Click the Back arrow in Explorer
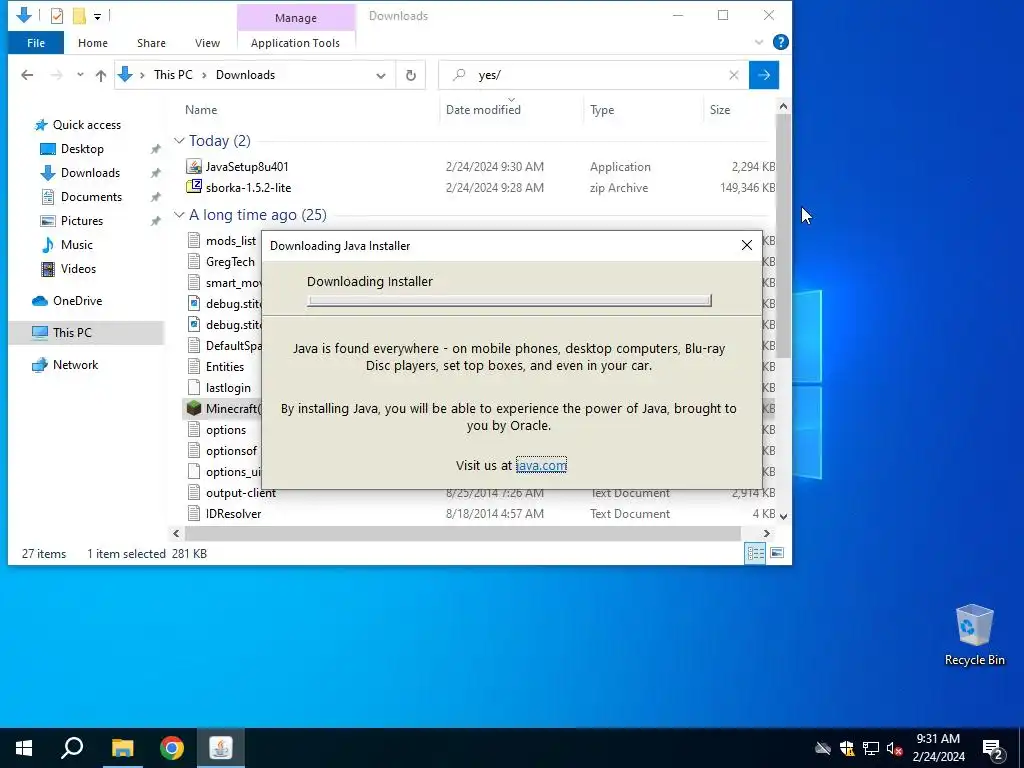Viewport: 1024px width, 768px height. coord(27,75)
